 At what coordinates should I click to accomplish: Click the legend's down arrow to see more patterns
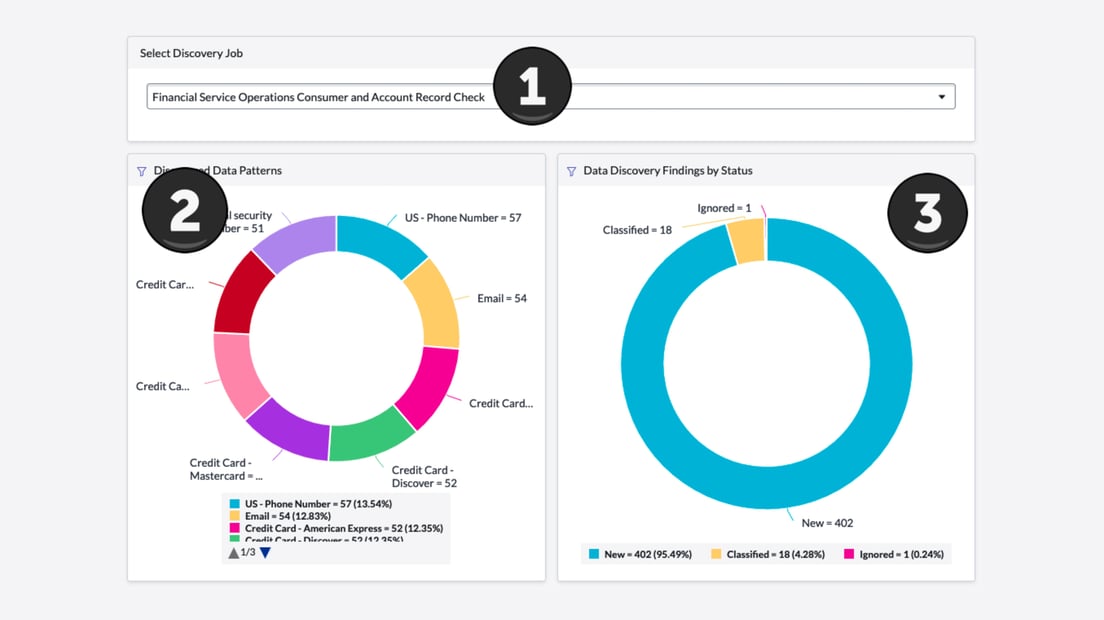265,551
